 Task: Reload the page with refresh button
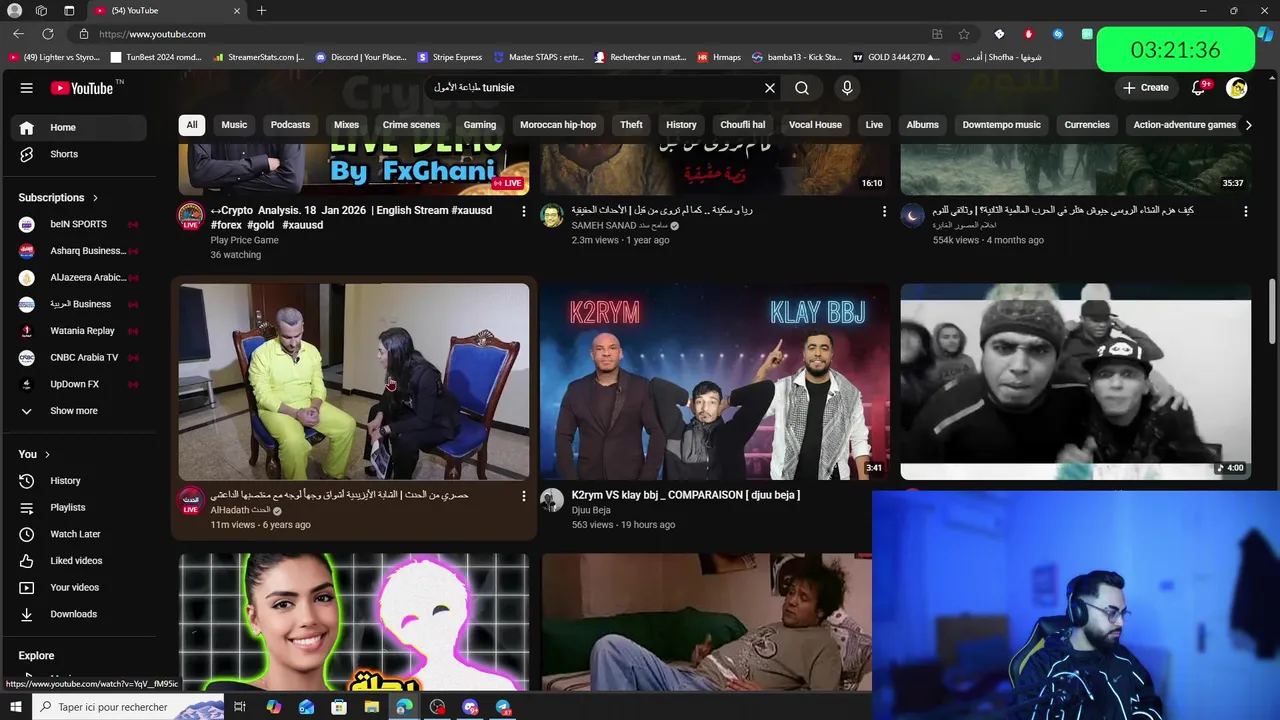pyautogui.click(x=47, y=34)
